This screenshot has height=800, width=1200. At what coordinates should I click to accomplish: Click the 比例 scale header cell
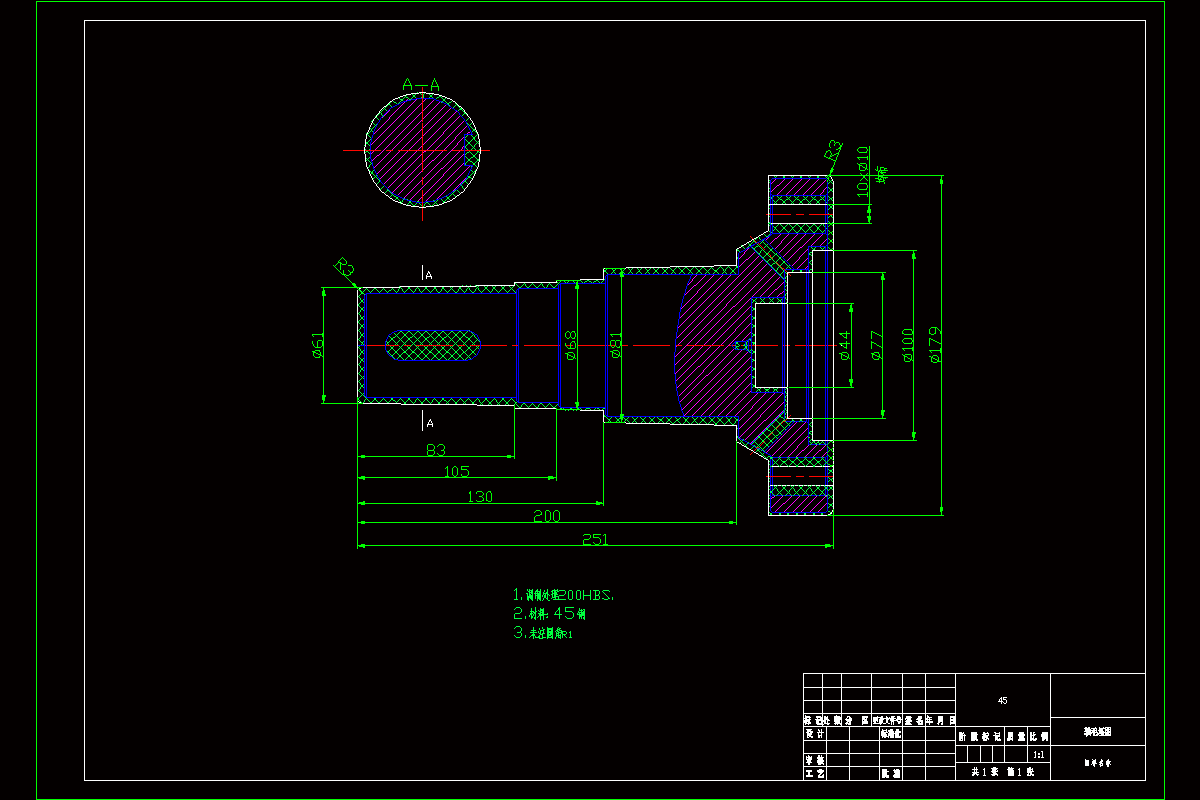point(1039,736)
